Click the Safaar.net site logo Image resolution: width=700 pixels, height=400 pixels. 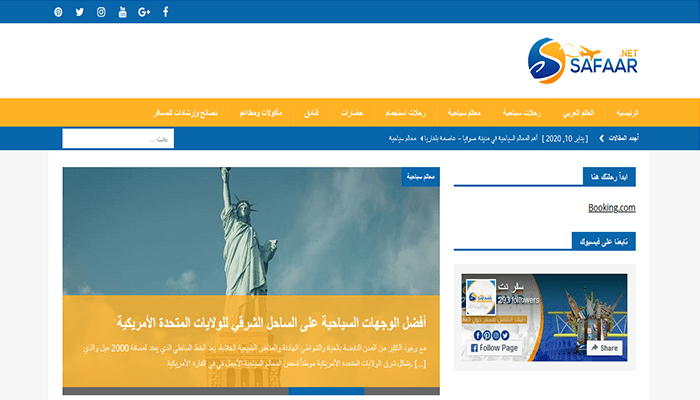click(583, 61)
